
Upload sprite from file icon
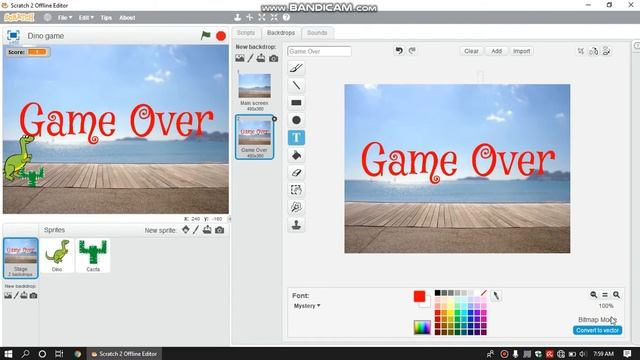(x=207, y=230)
